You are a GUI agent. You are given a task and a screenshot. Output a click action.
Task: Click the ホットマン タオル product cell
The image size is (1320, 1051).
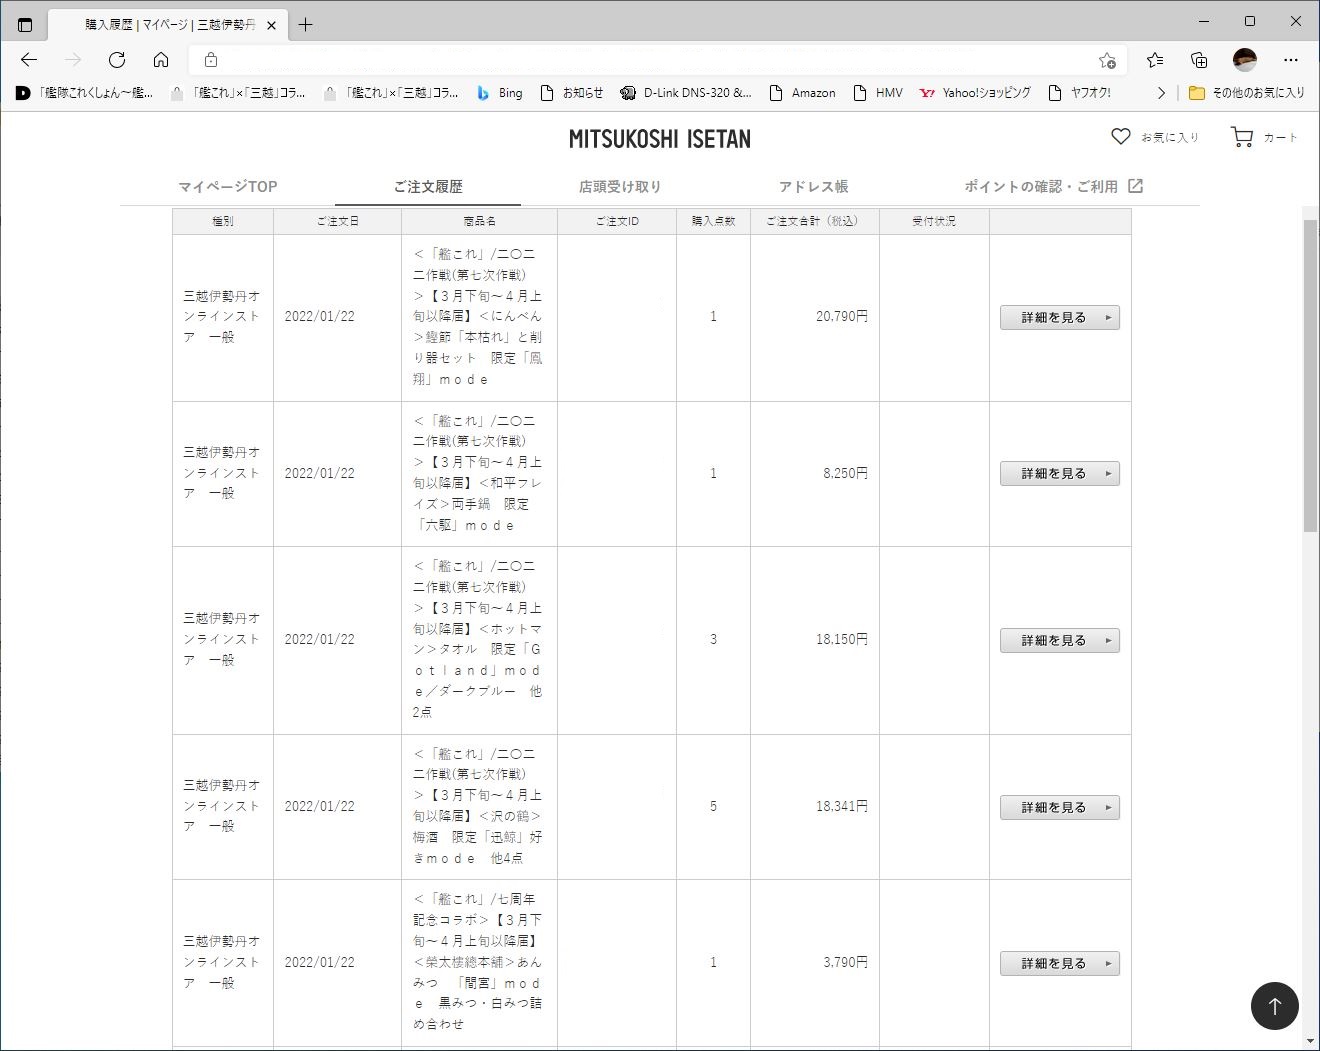(x=479, y=639)
